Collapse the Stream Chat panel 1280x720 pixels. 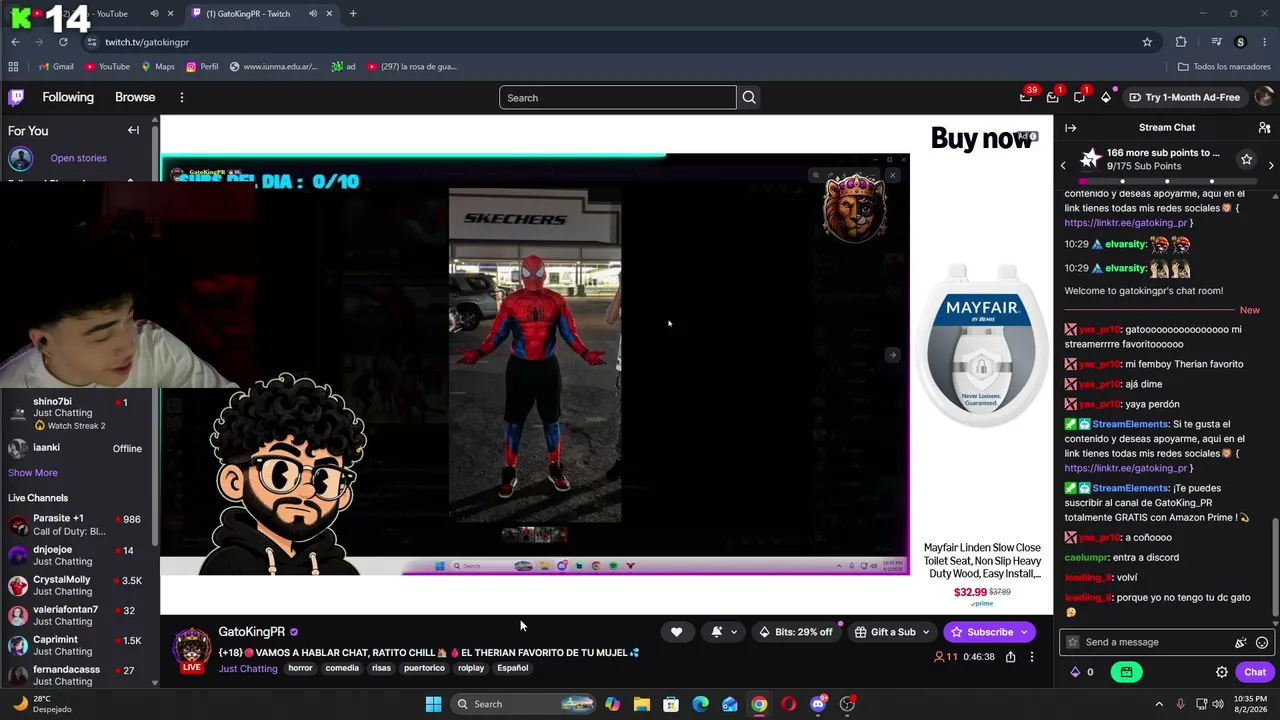click(1070, 128)
